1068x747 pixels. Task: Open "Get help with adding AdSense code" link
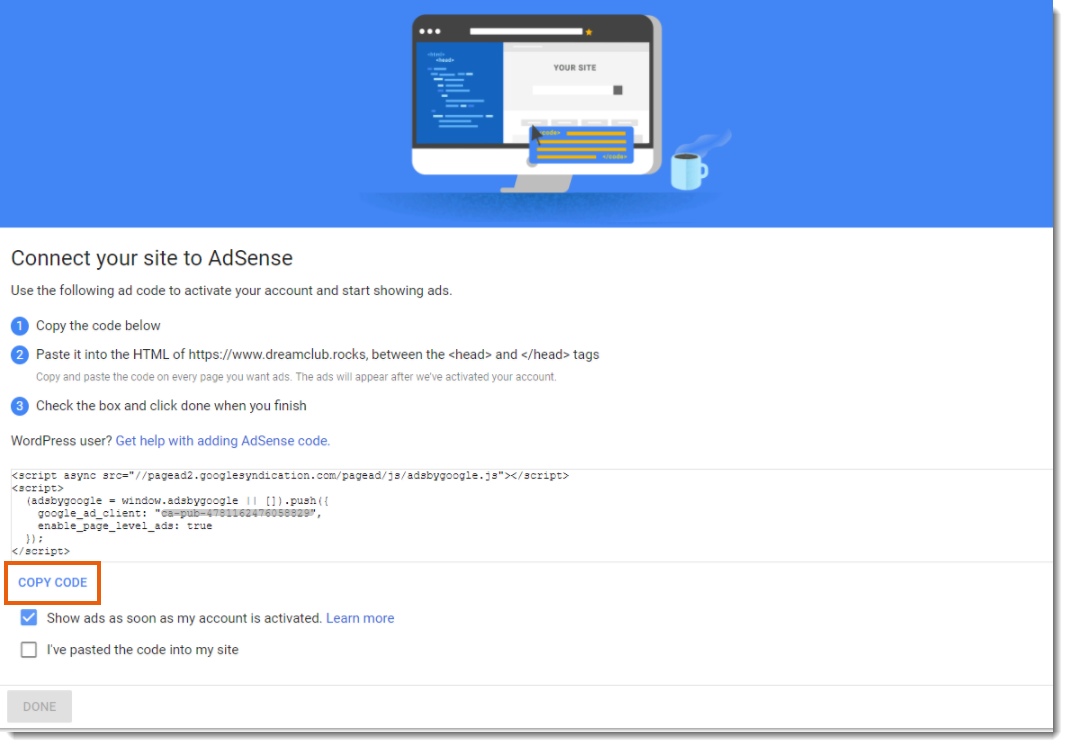click(x=222, y=440)
